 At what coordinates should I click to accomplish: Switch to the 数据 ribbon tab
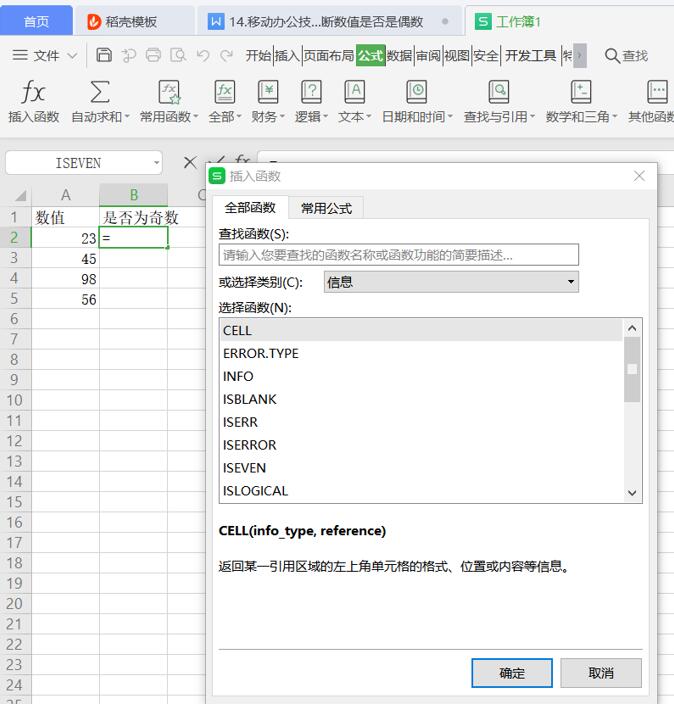pos(399,55)
